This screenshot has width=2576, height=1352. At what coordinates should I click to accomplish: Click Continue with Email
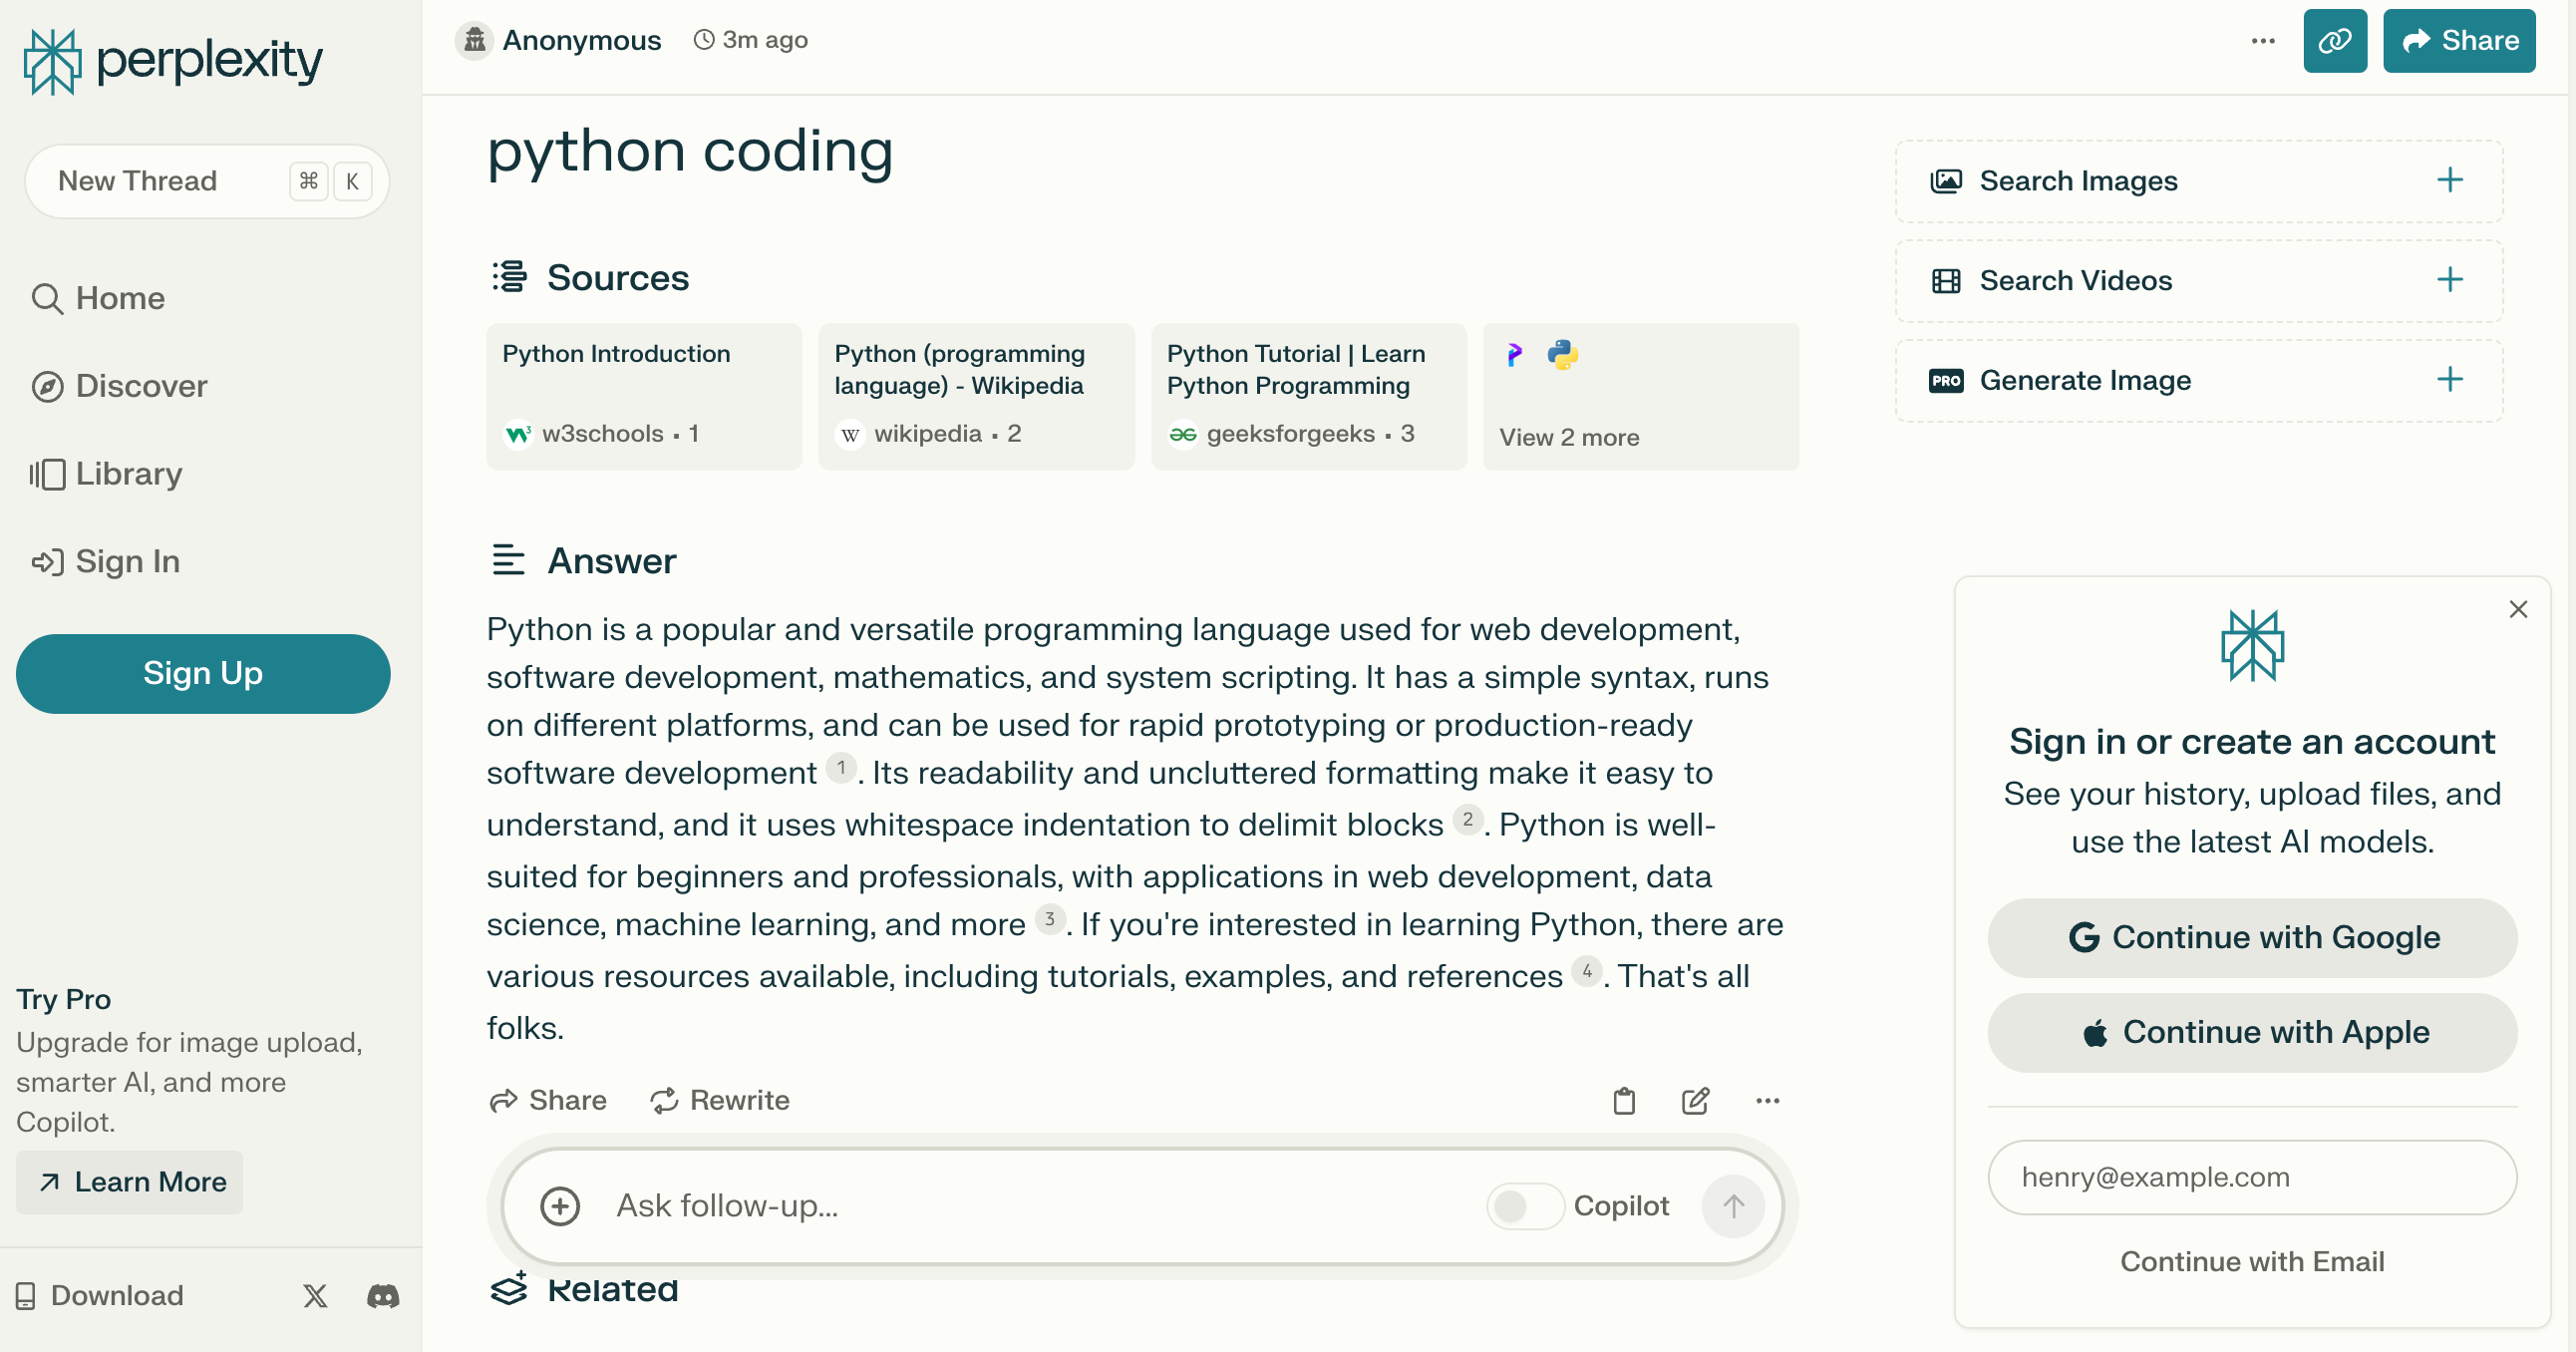(x=2252, y=1262)
